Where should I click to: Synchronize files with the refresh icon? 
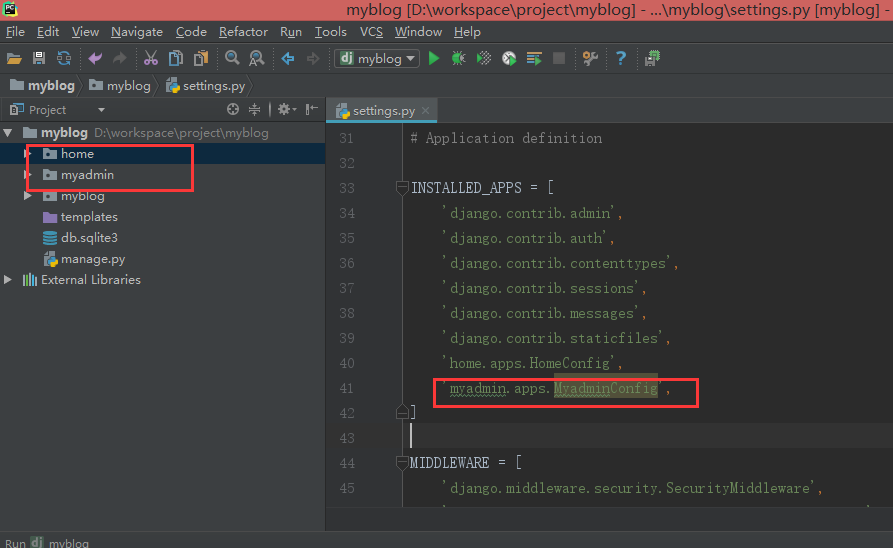(64, 58)
